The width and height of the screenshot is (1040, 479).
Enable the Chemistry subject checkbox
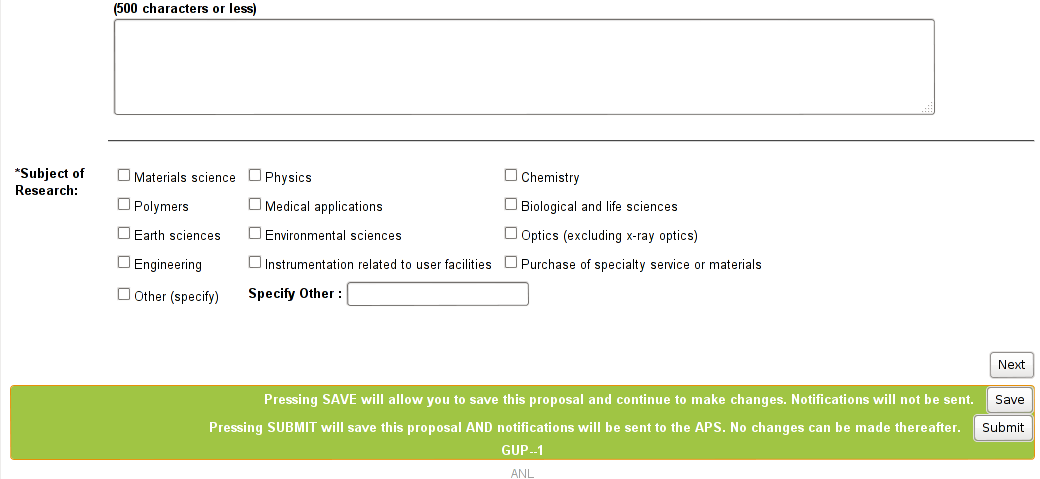click(x=511, y=176)
